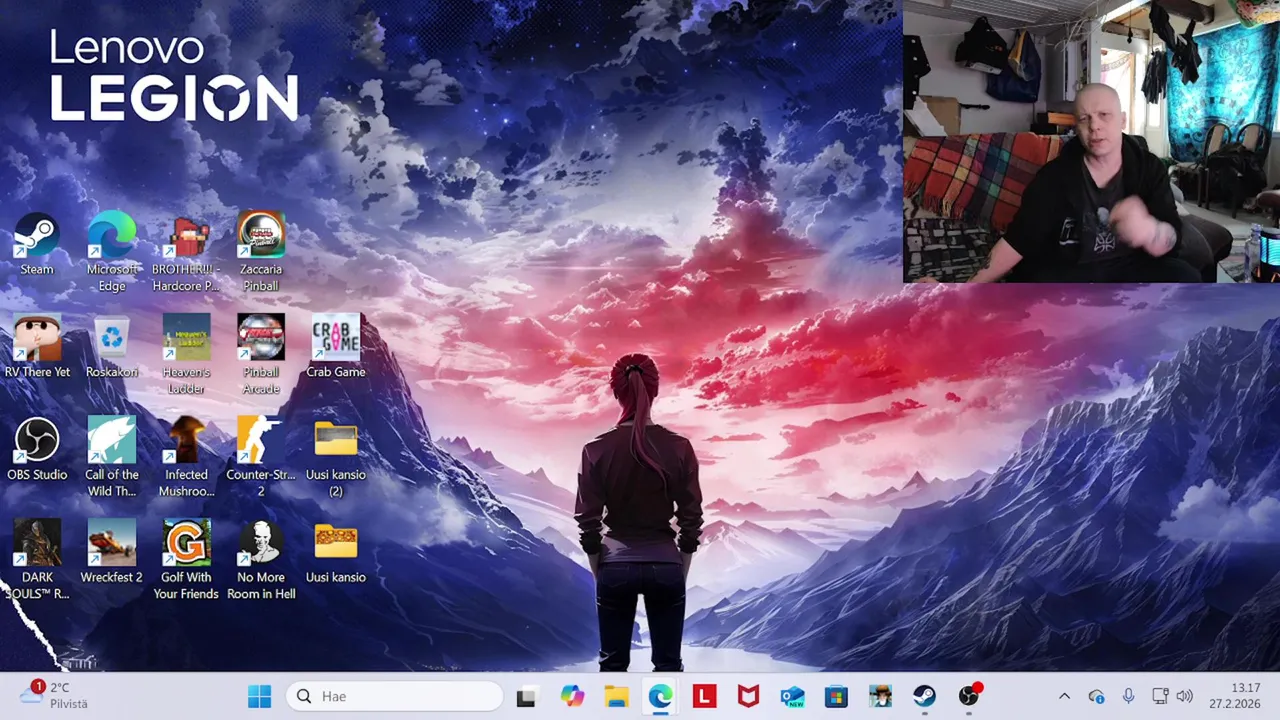Image resolution: width=1280 pixels, height=720 pixels.
Task: Select the DARK SOULS desktop icon
Action: (37, 560)
